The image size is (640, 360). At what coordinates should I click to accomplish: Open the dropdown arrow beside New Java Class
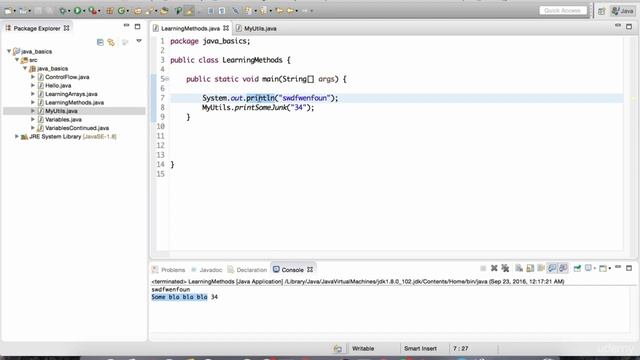[x=128, y=11]
